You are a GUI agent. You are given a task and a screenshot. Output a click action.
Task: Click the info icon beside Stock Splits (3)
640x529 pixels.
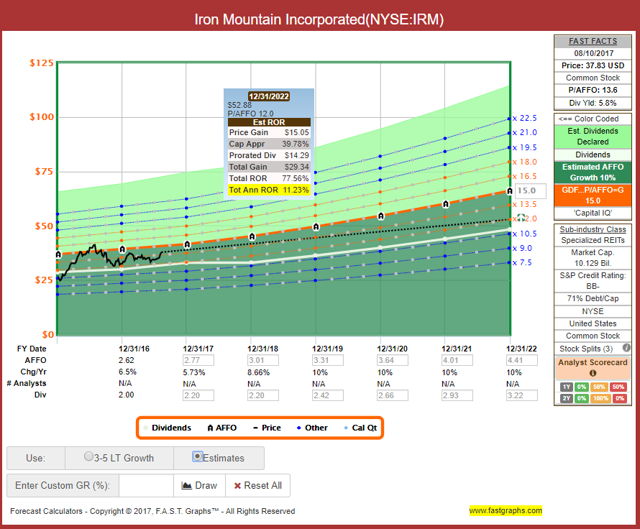(626, 348)
